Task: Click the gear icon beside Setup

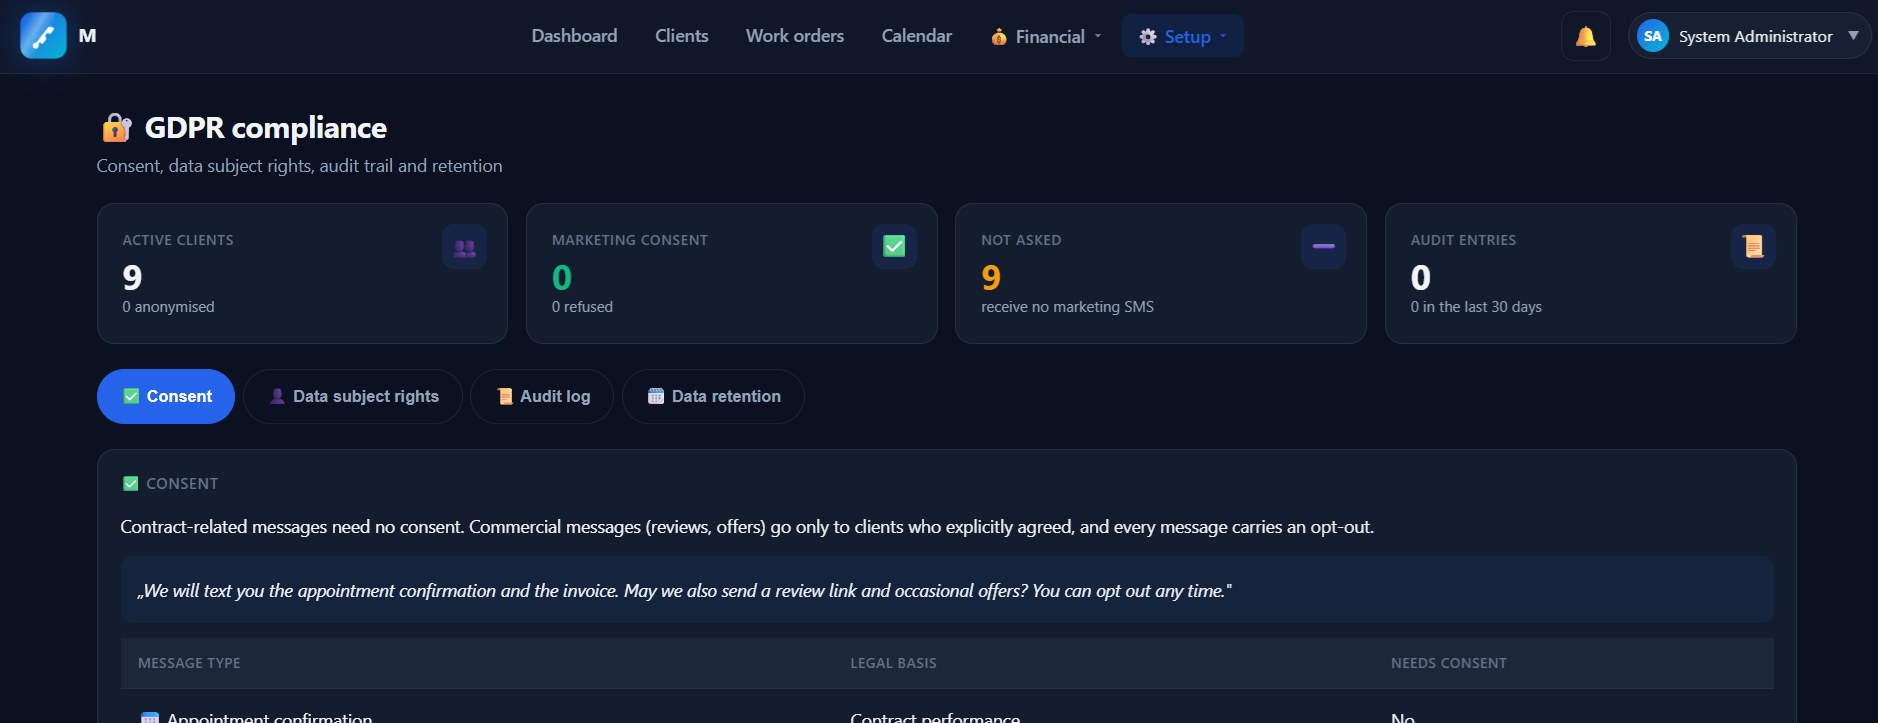Action: coord(1148,37)
